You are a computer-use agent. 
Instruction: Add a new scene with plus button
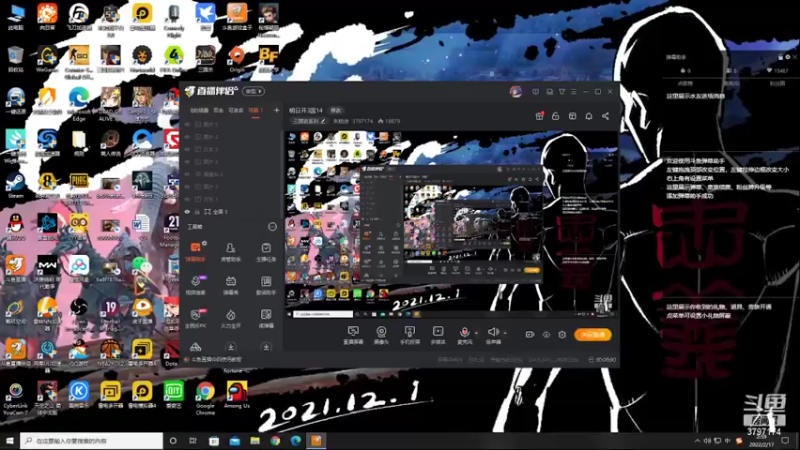[277, 110]
